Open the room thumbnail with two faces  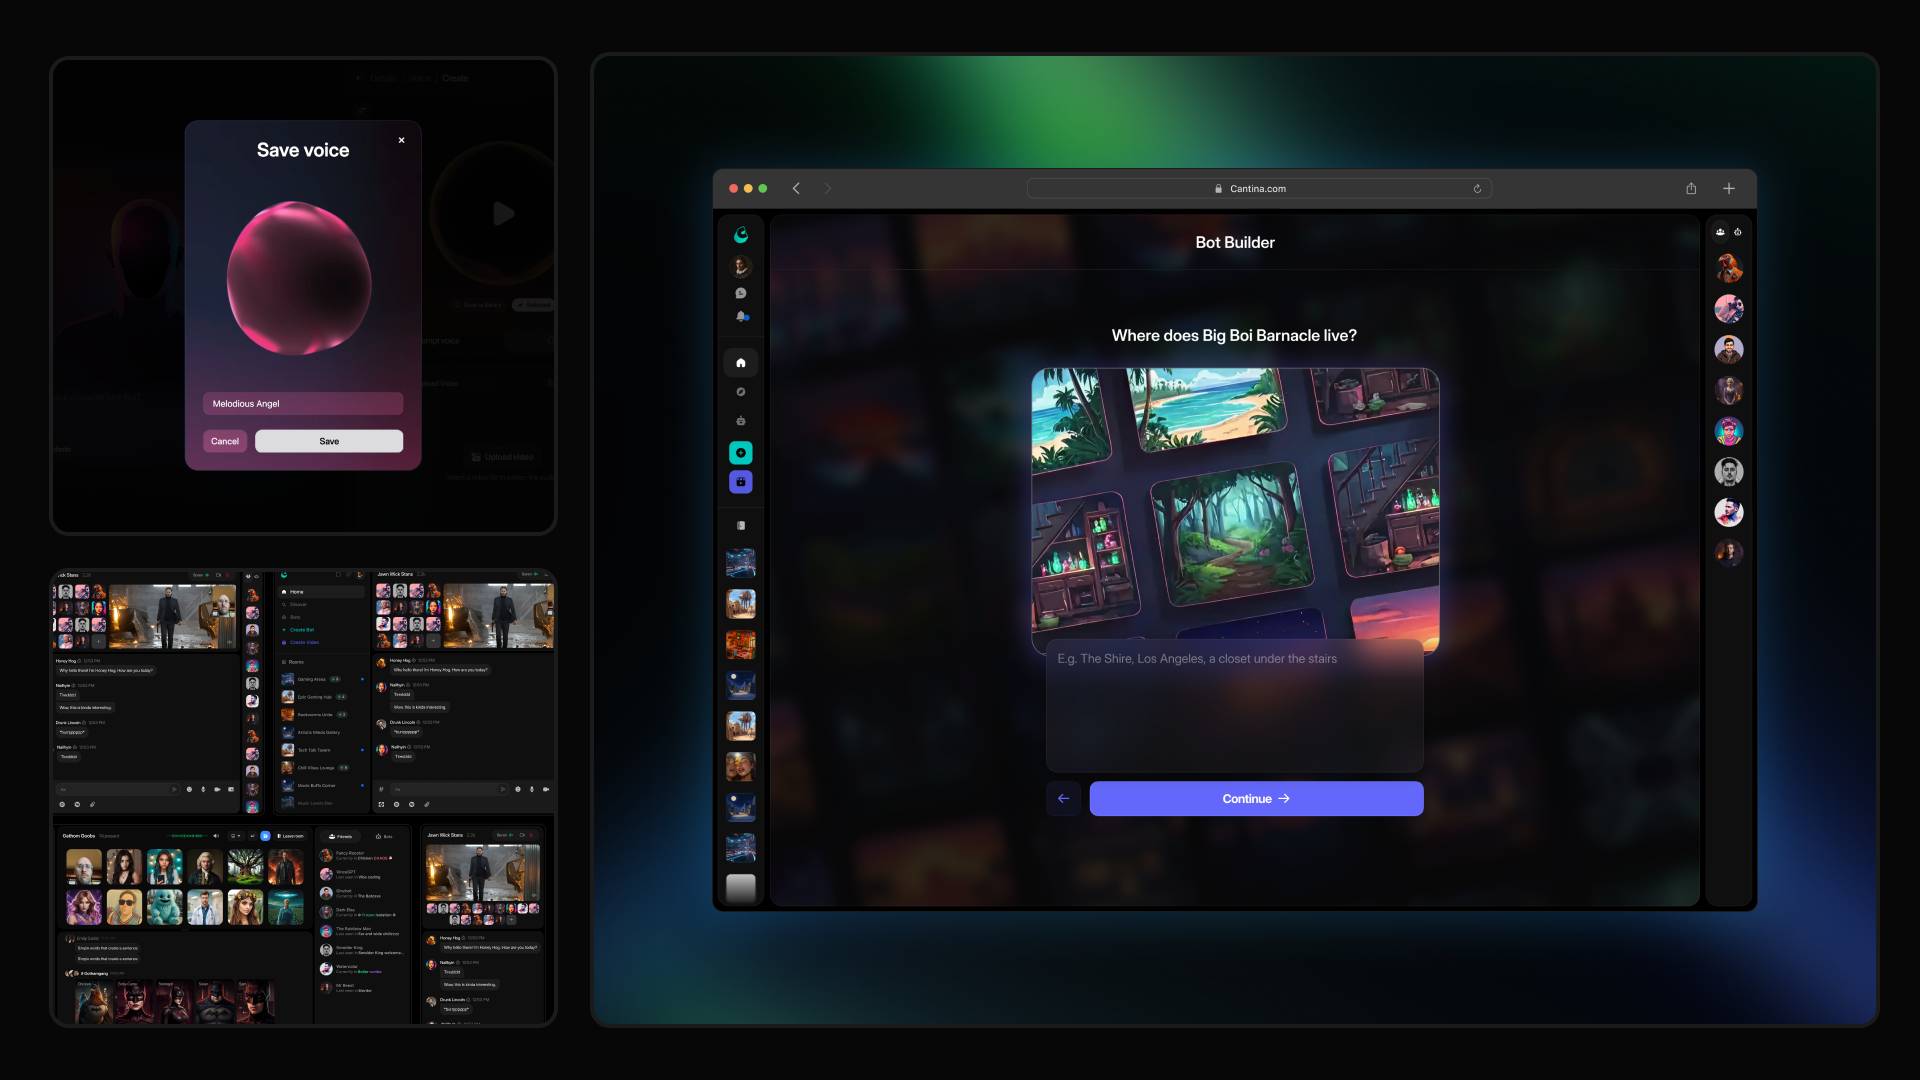tap(741, 767)
